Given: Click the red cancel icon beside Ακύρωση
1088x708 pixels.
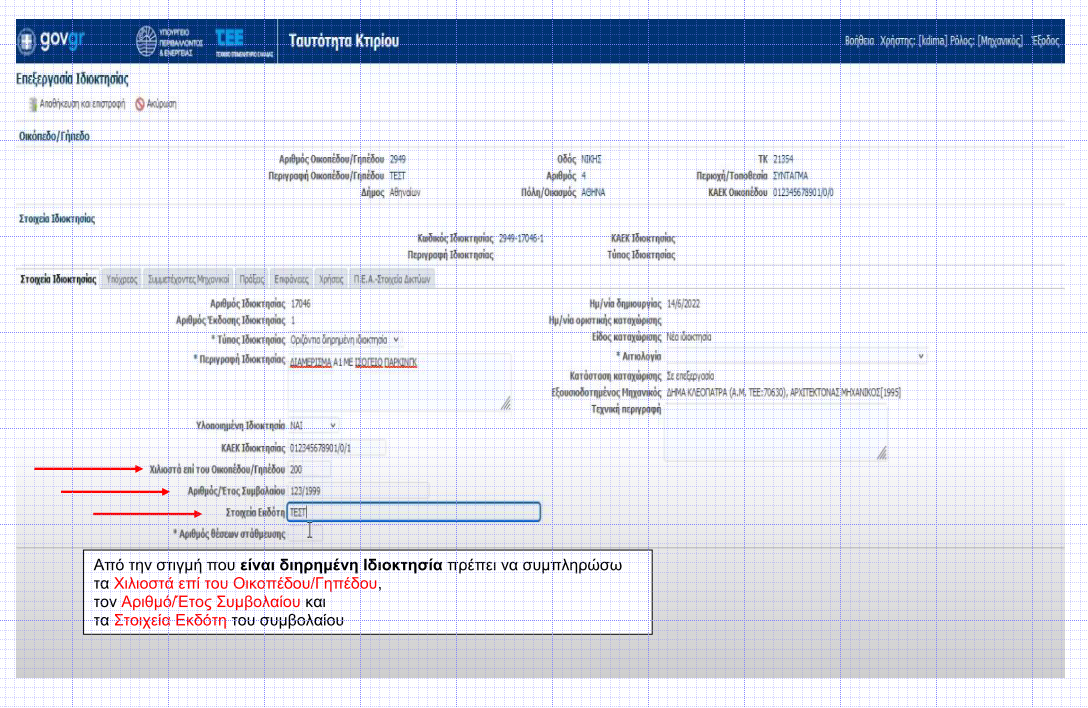Looking at the screenshot, I should (140, 103).
